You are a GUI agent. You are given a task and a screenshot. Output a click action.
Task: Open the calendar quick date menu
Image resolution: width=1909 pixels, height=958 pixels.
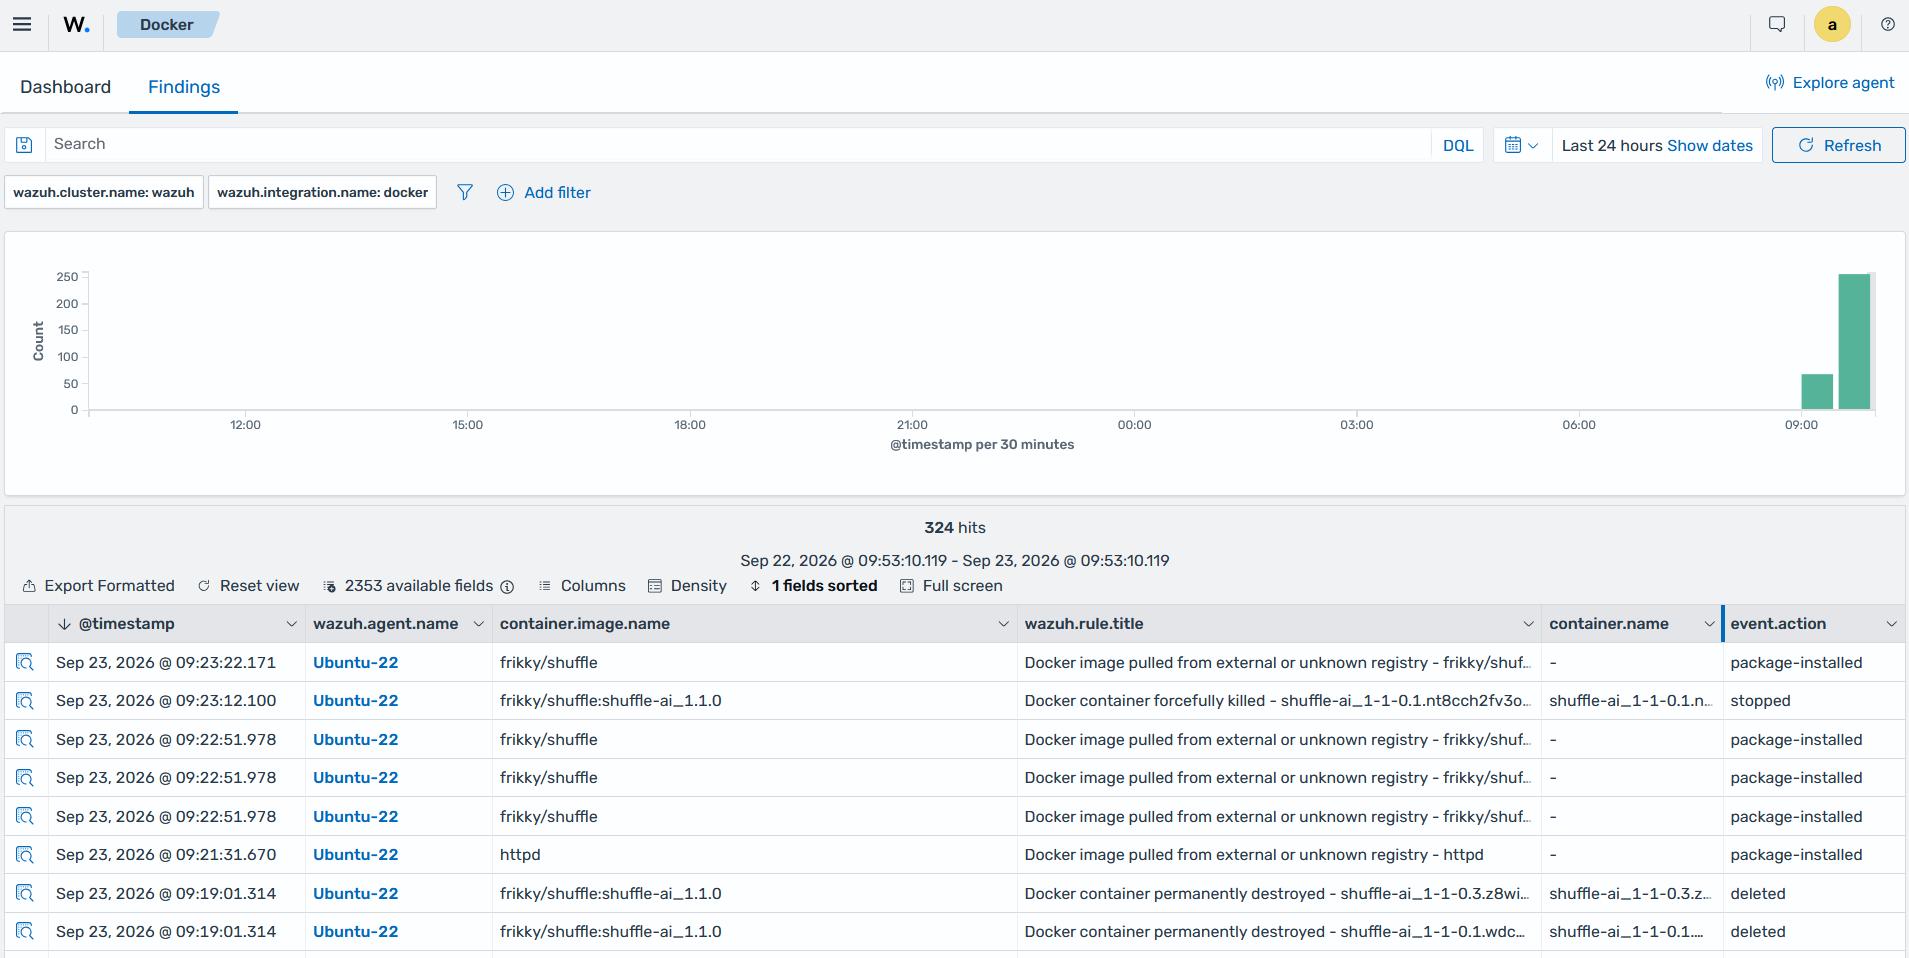pos(1522,145)
